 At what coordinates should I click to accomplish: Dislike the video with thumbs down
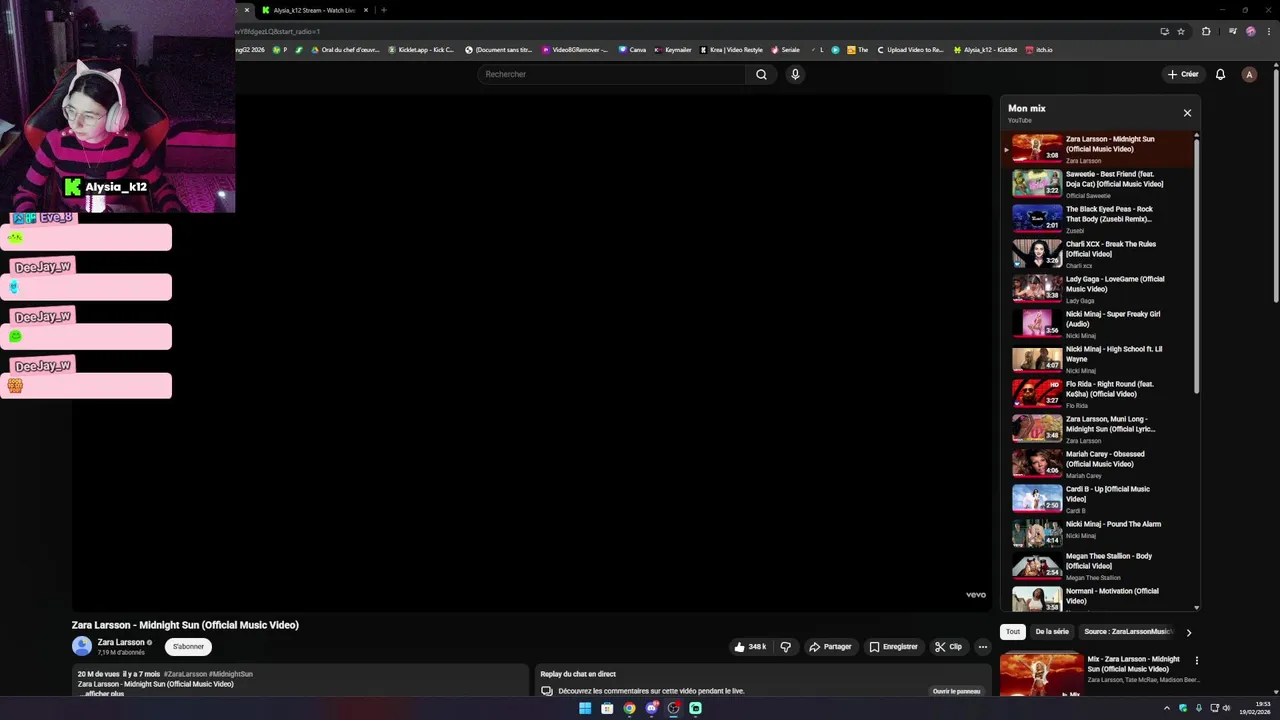(785, 647)
